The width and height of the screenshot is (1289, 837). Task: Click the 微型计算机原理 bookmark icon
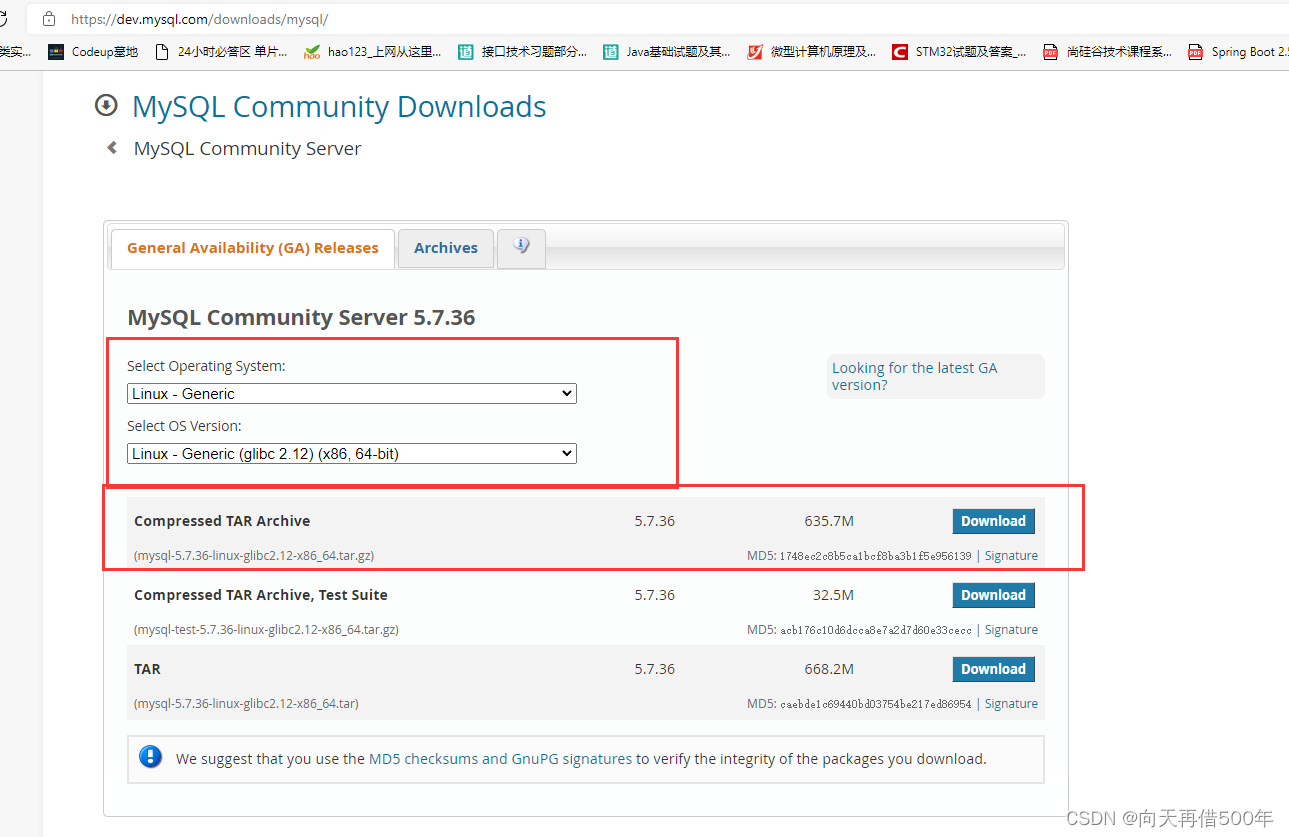755,52
